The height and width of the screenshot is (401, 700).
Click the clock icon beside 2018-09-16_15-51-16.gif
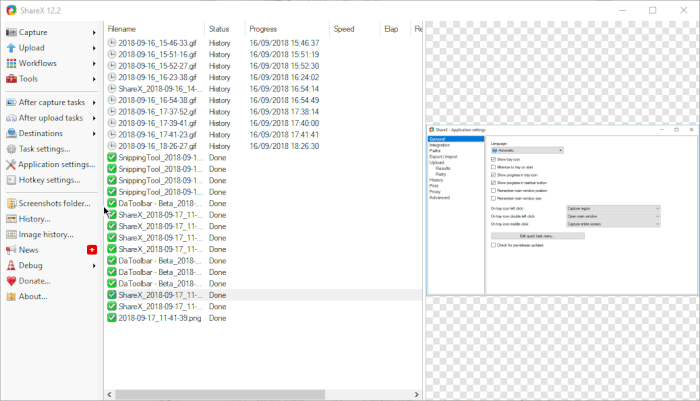tap(112, 54)
